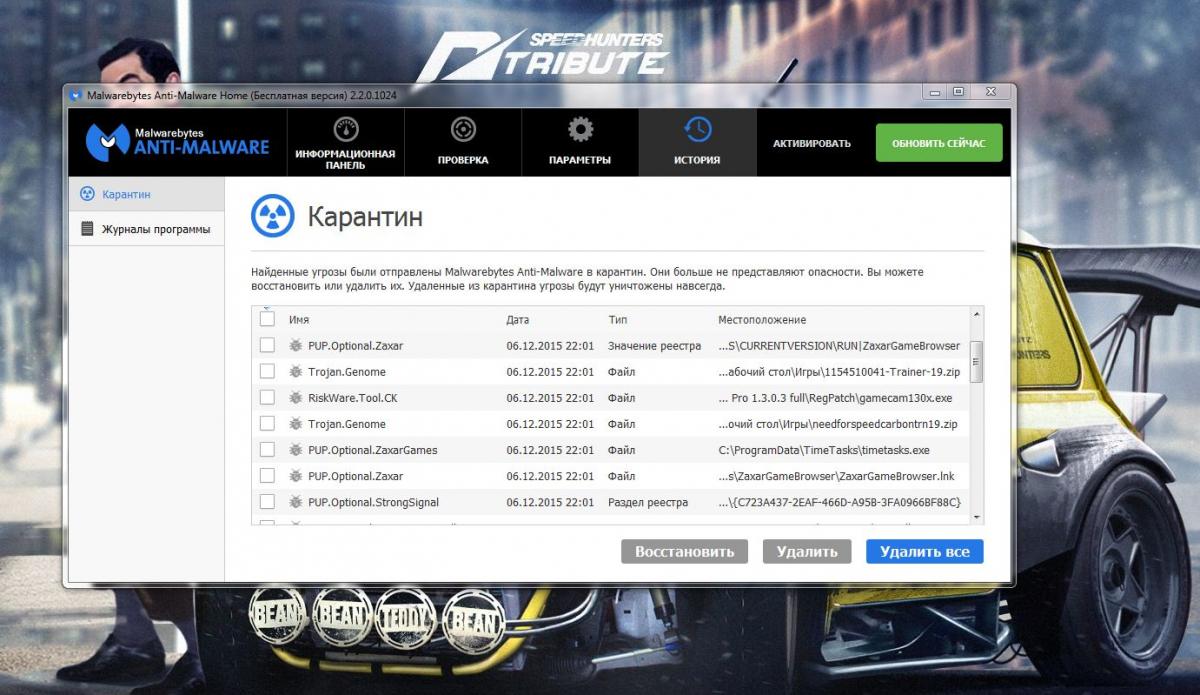Click the Malwarebytes icon in the title bar
Image resolution: width=1200 pixels, height=695 pixels.
(x=76, y=95)
